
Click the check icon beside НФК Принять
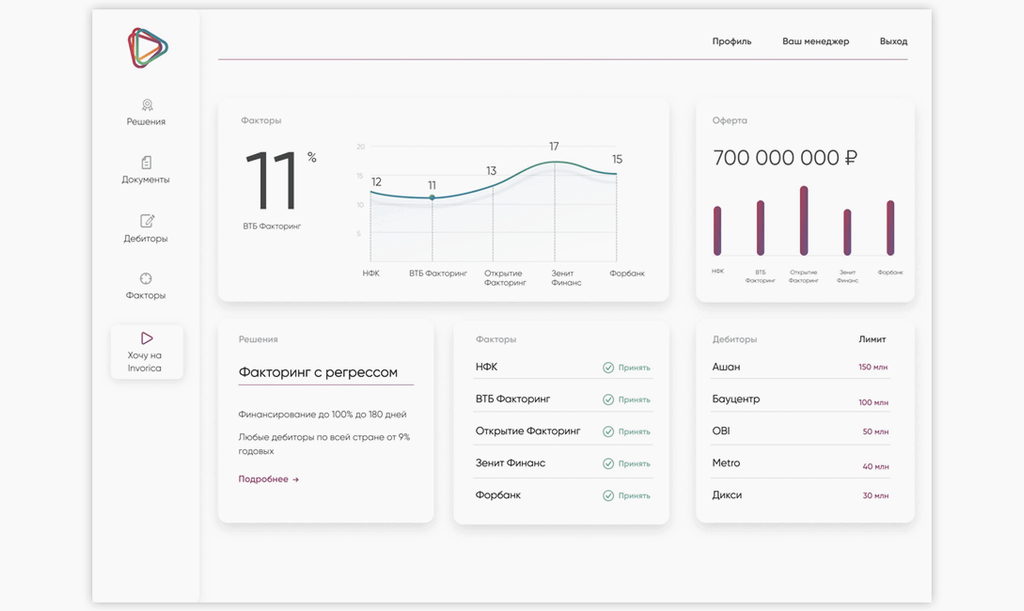(608, 368)
